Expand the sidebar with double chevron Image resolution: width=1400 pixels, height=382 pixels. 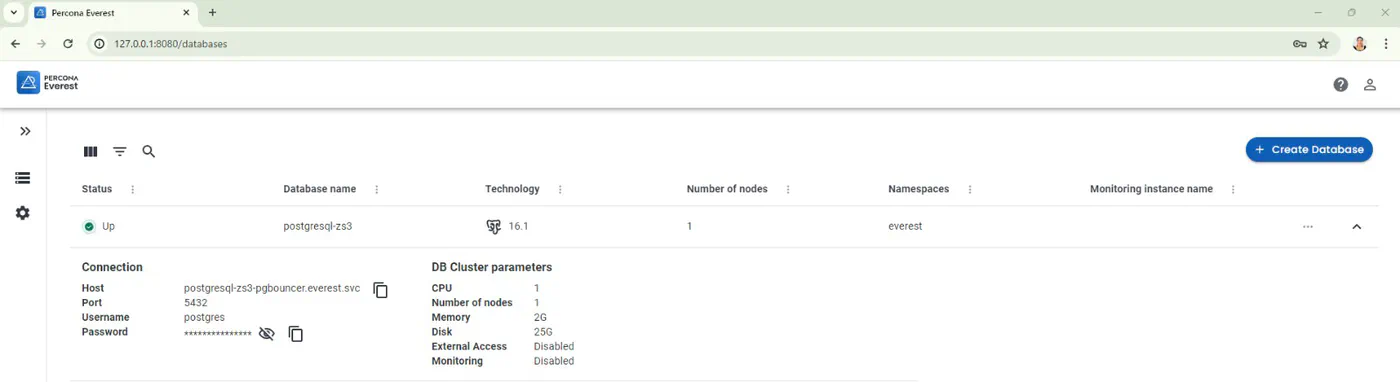point(25,131)
